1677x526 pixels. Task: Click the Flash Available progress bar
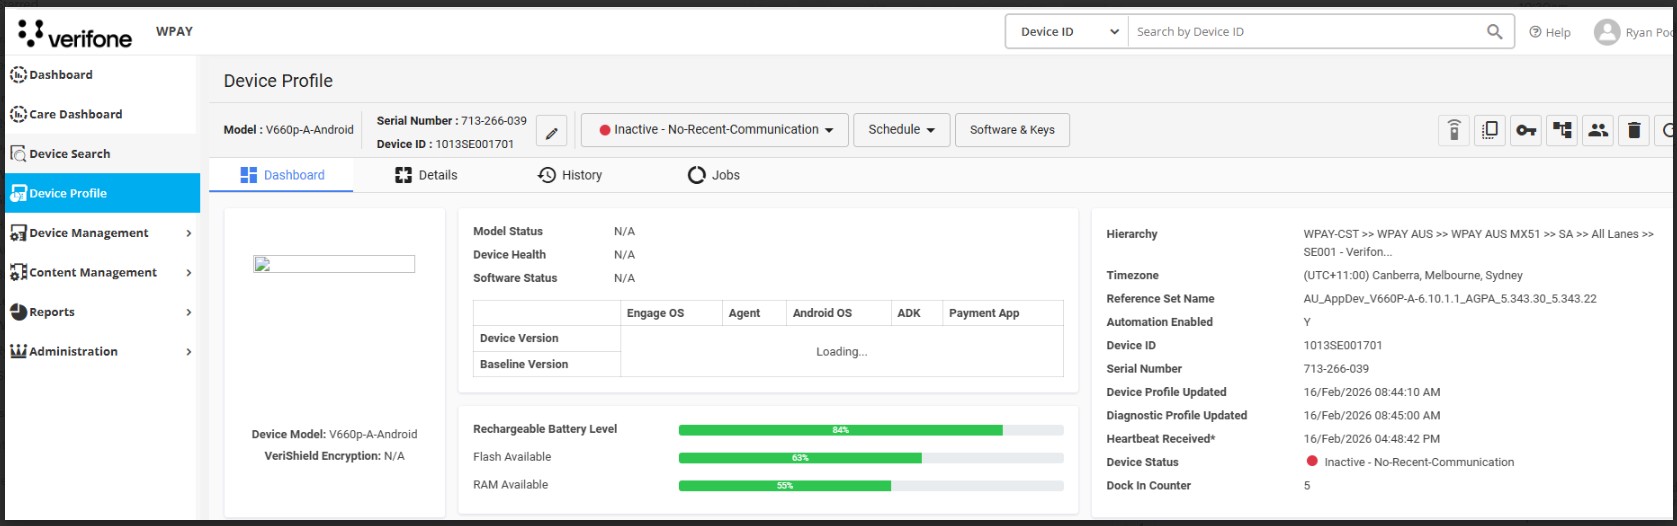tap(871, 458)
